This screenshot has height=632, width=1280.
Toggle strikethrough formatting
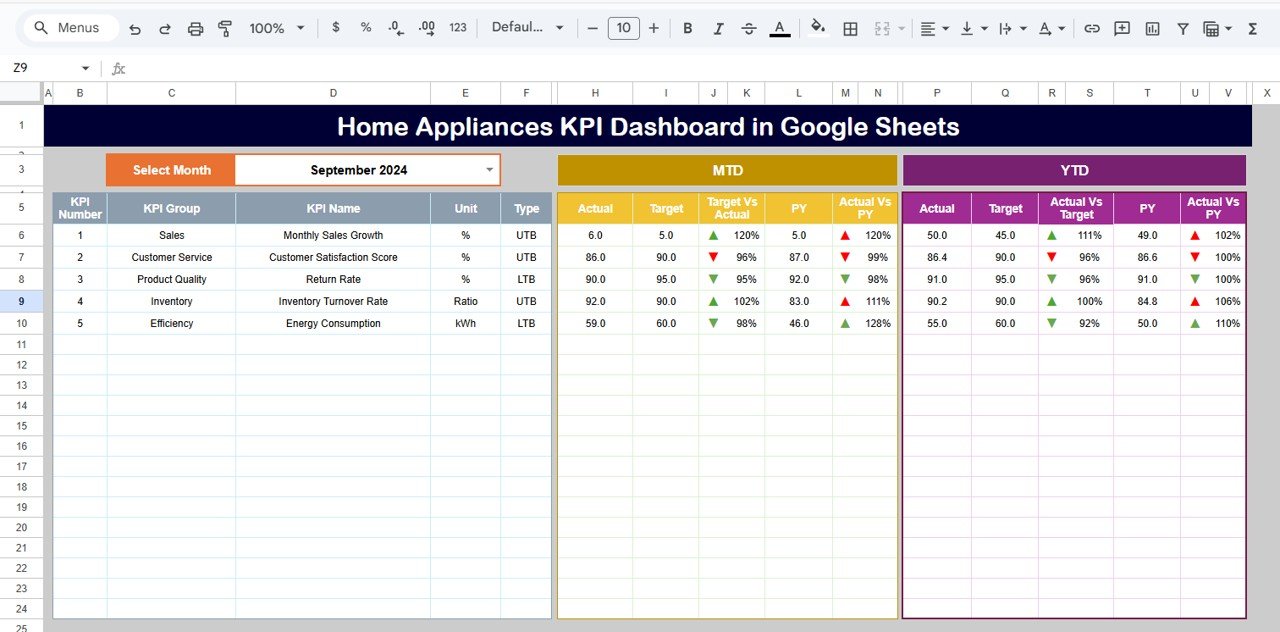(748, 27)
